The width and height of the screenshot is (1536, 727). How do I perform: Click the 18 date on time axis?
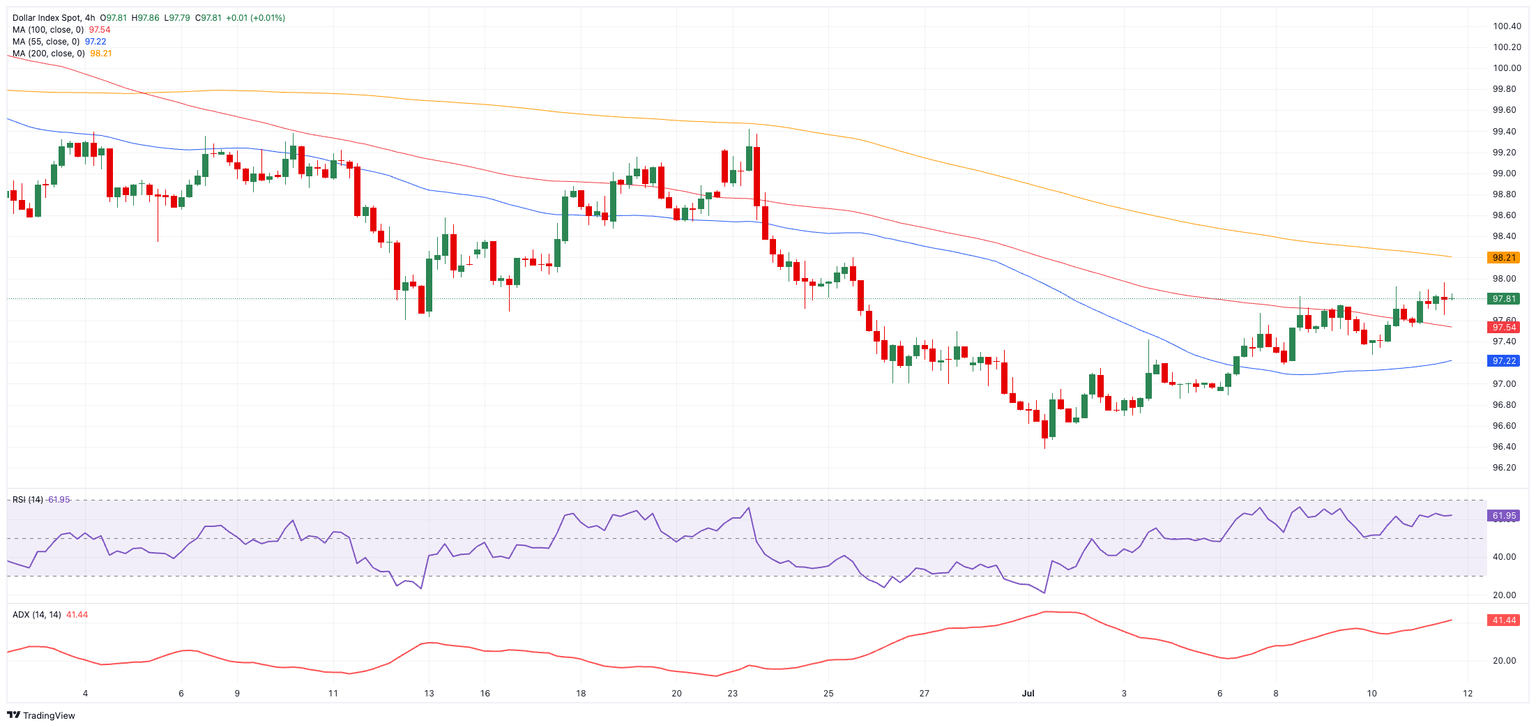(581, 693)
